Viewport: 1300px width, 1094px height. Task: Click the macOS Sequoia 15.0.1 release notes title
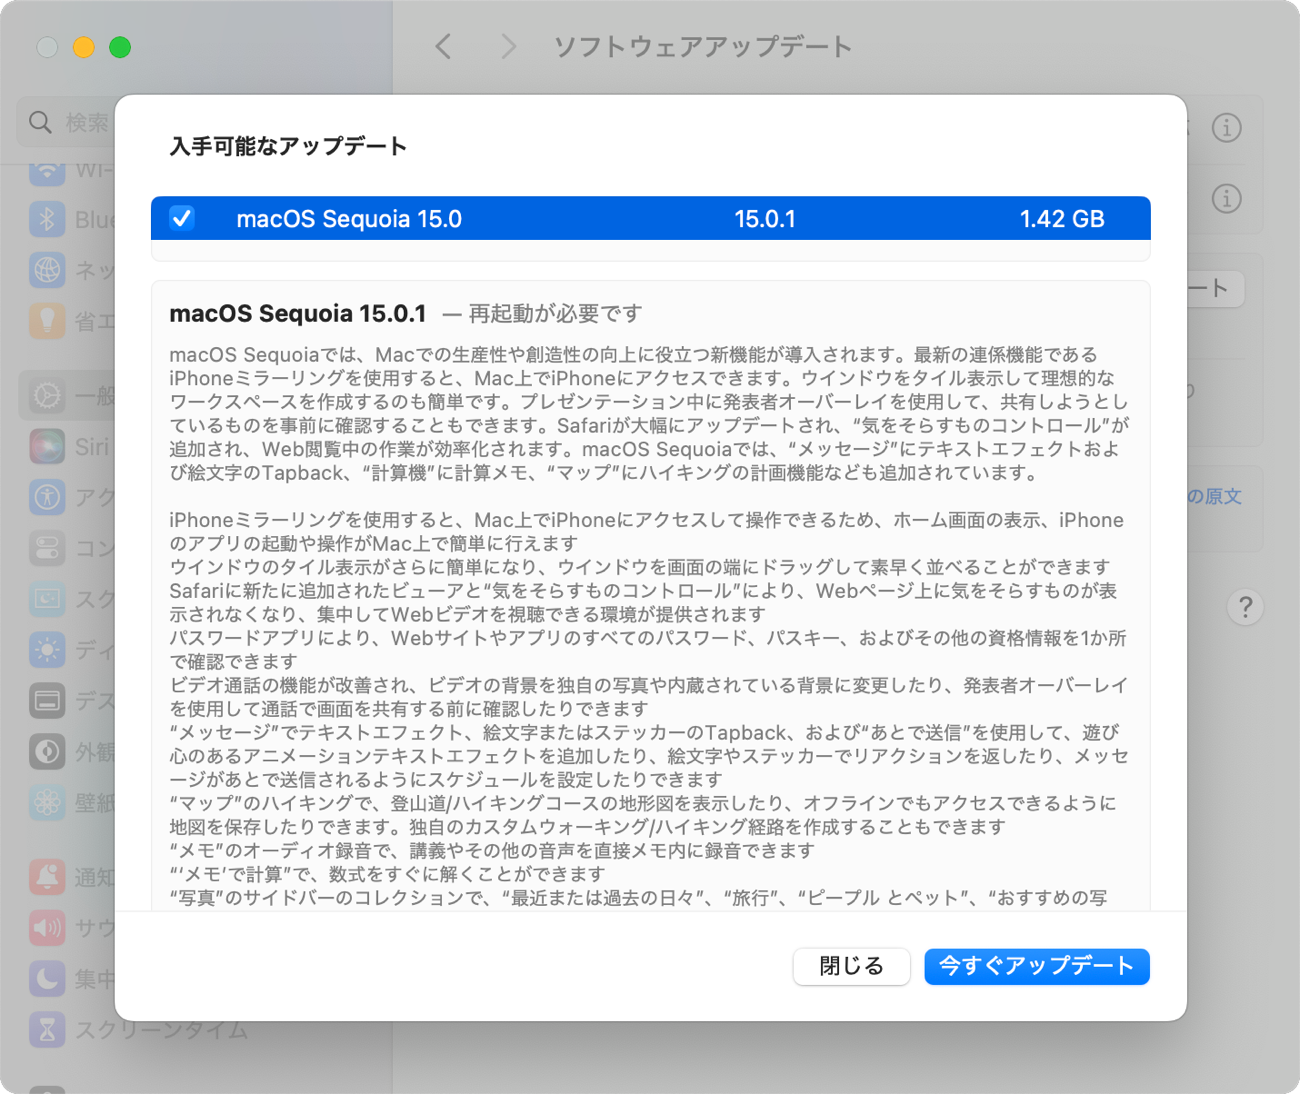[x=298, y=313]
